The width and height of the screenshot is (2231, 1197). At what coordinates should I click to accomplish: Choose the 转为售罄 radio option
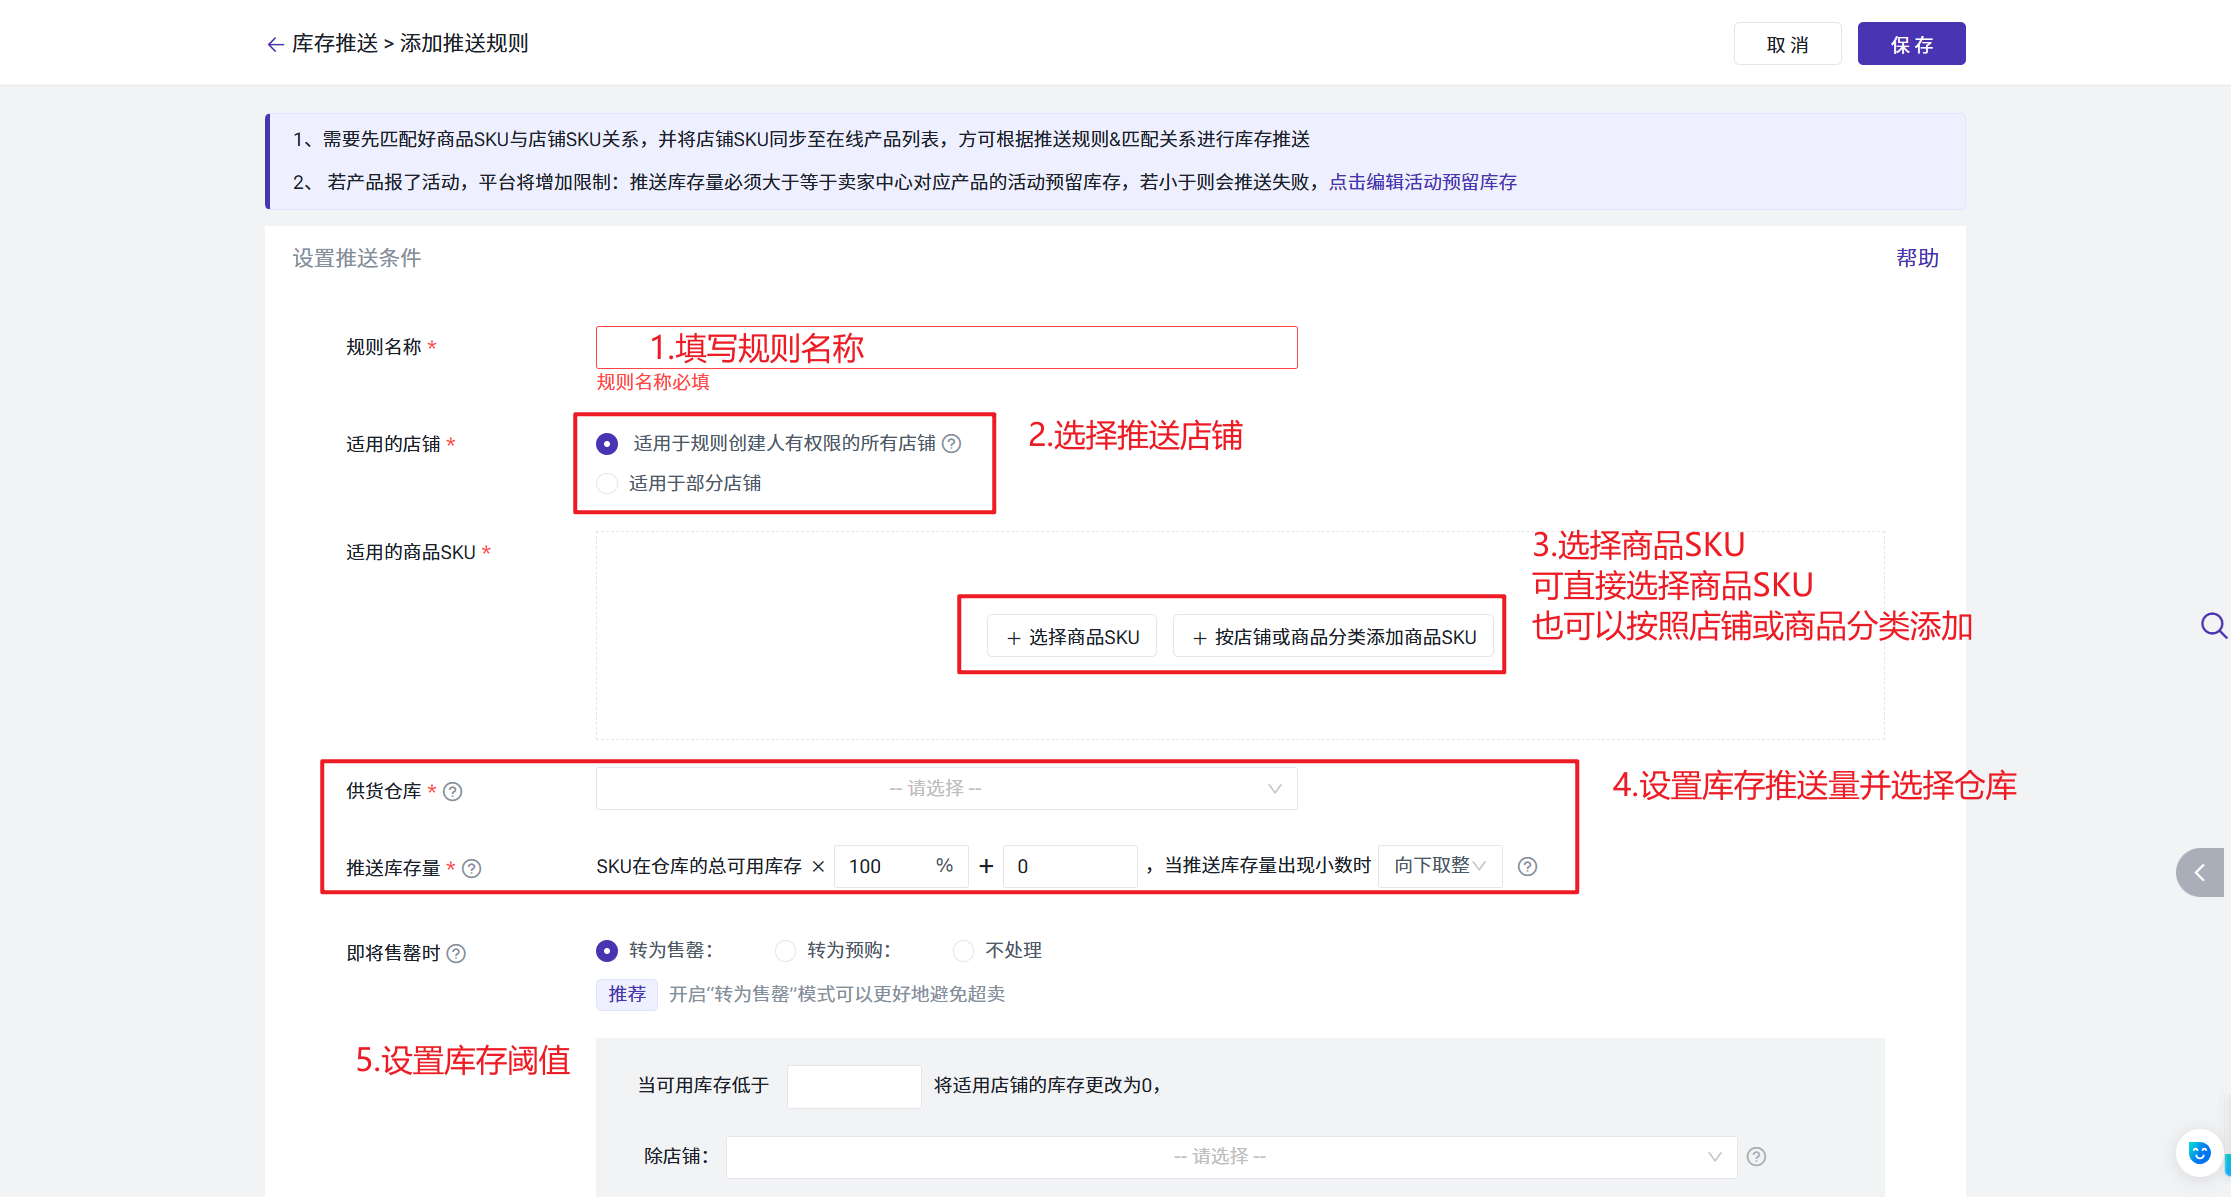pos(607,950)
